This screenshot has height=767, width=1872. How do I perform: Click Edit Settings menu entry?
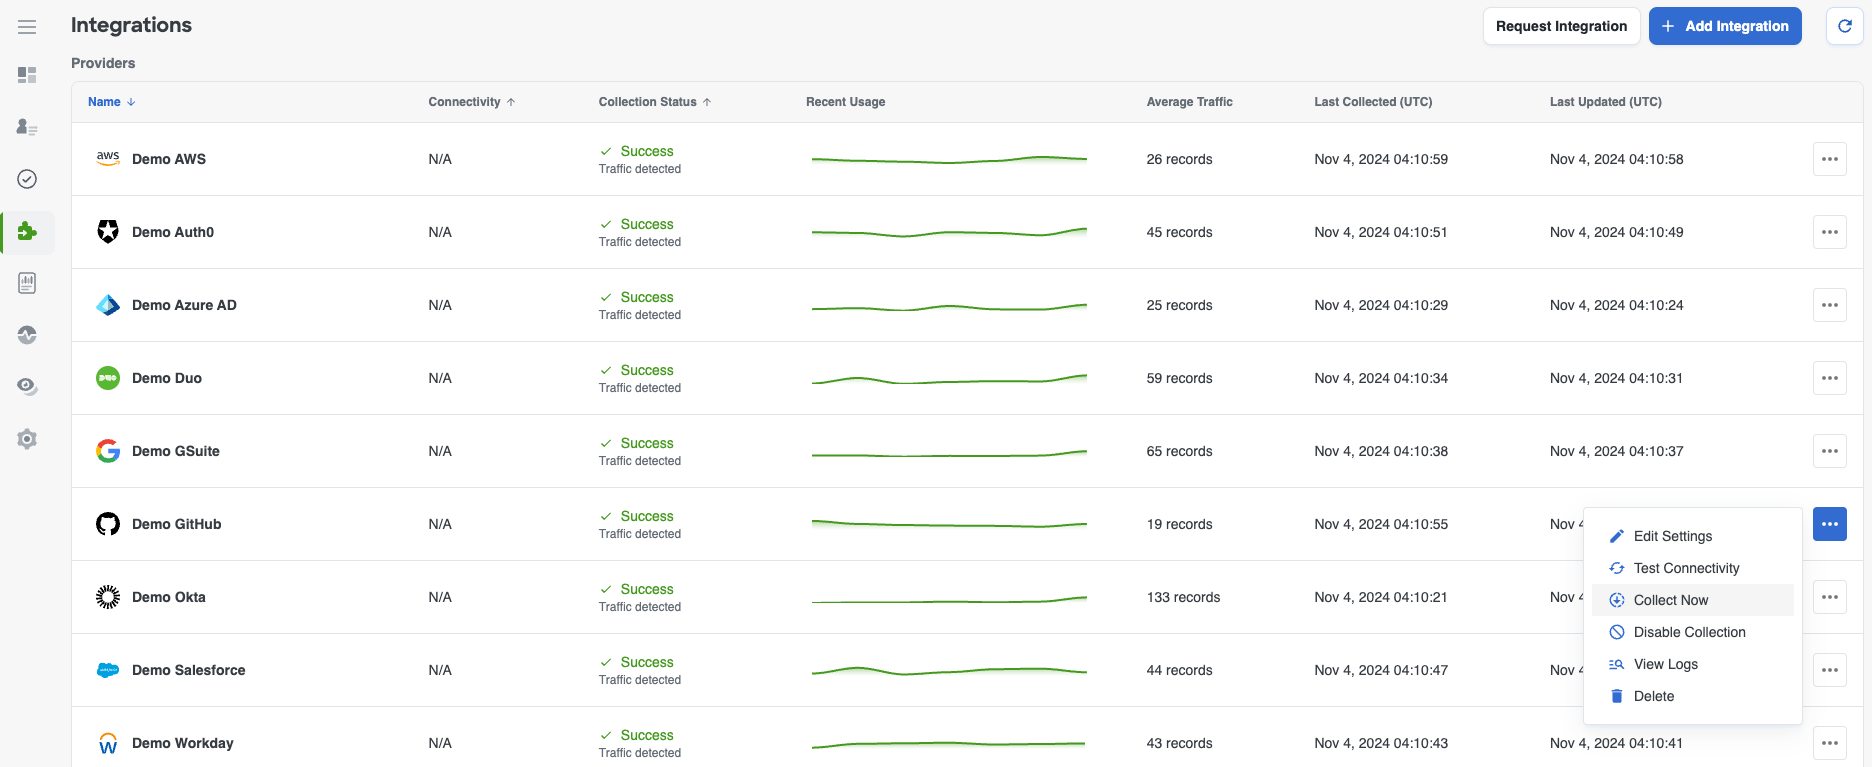coord(1672,536)
